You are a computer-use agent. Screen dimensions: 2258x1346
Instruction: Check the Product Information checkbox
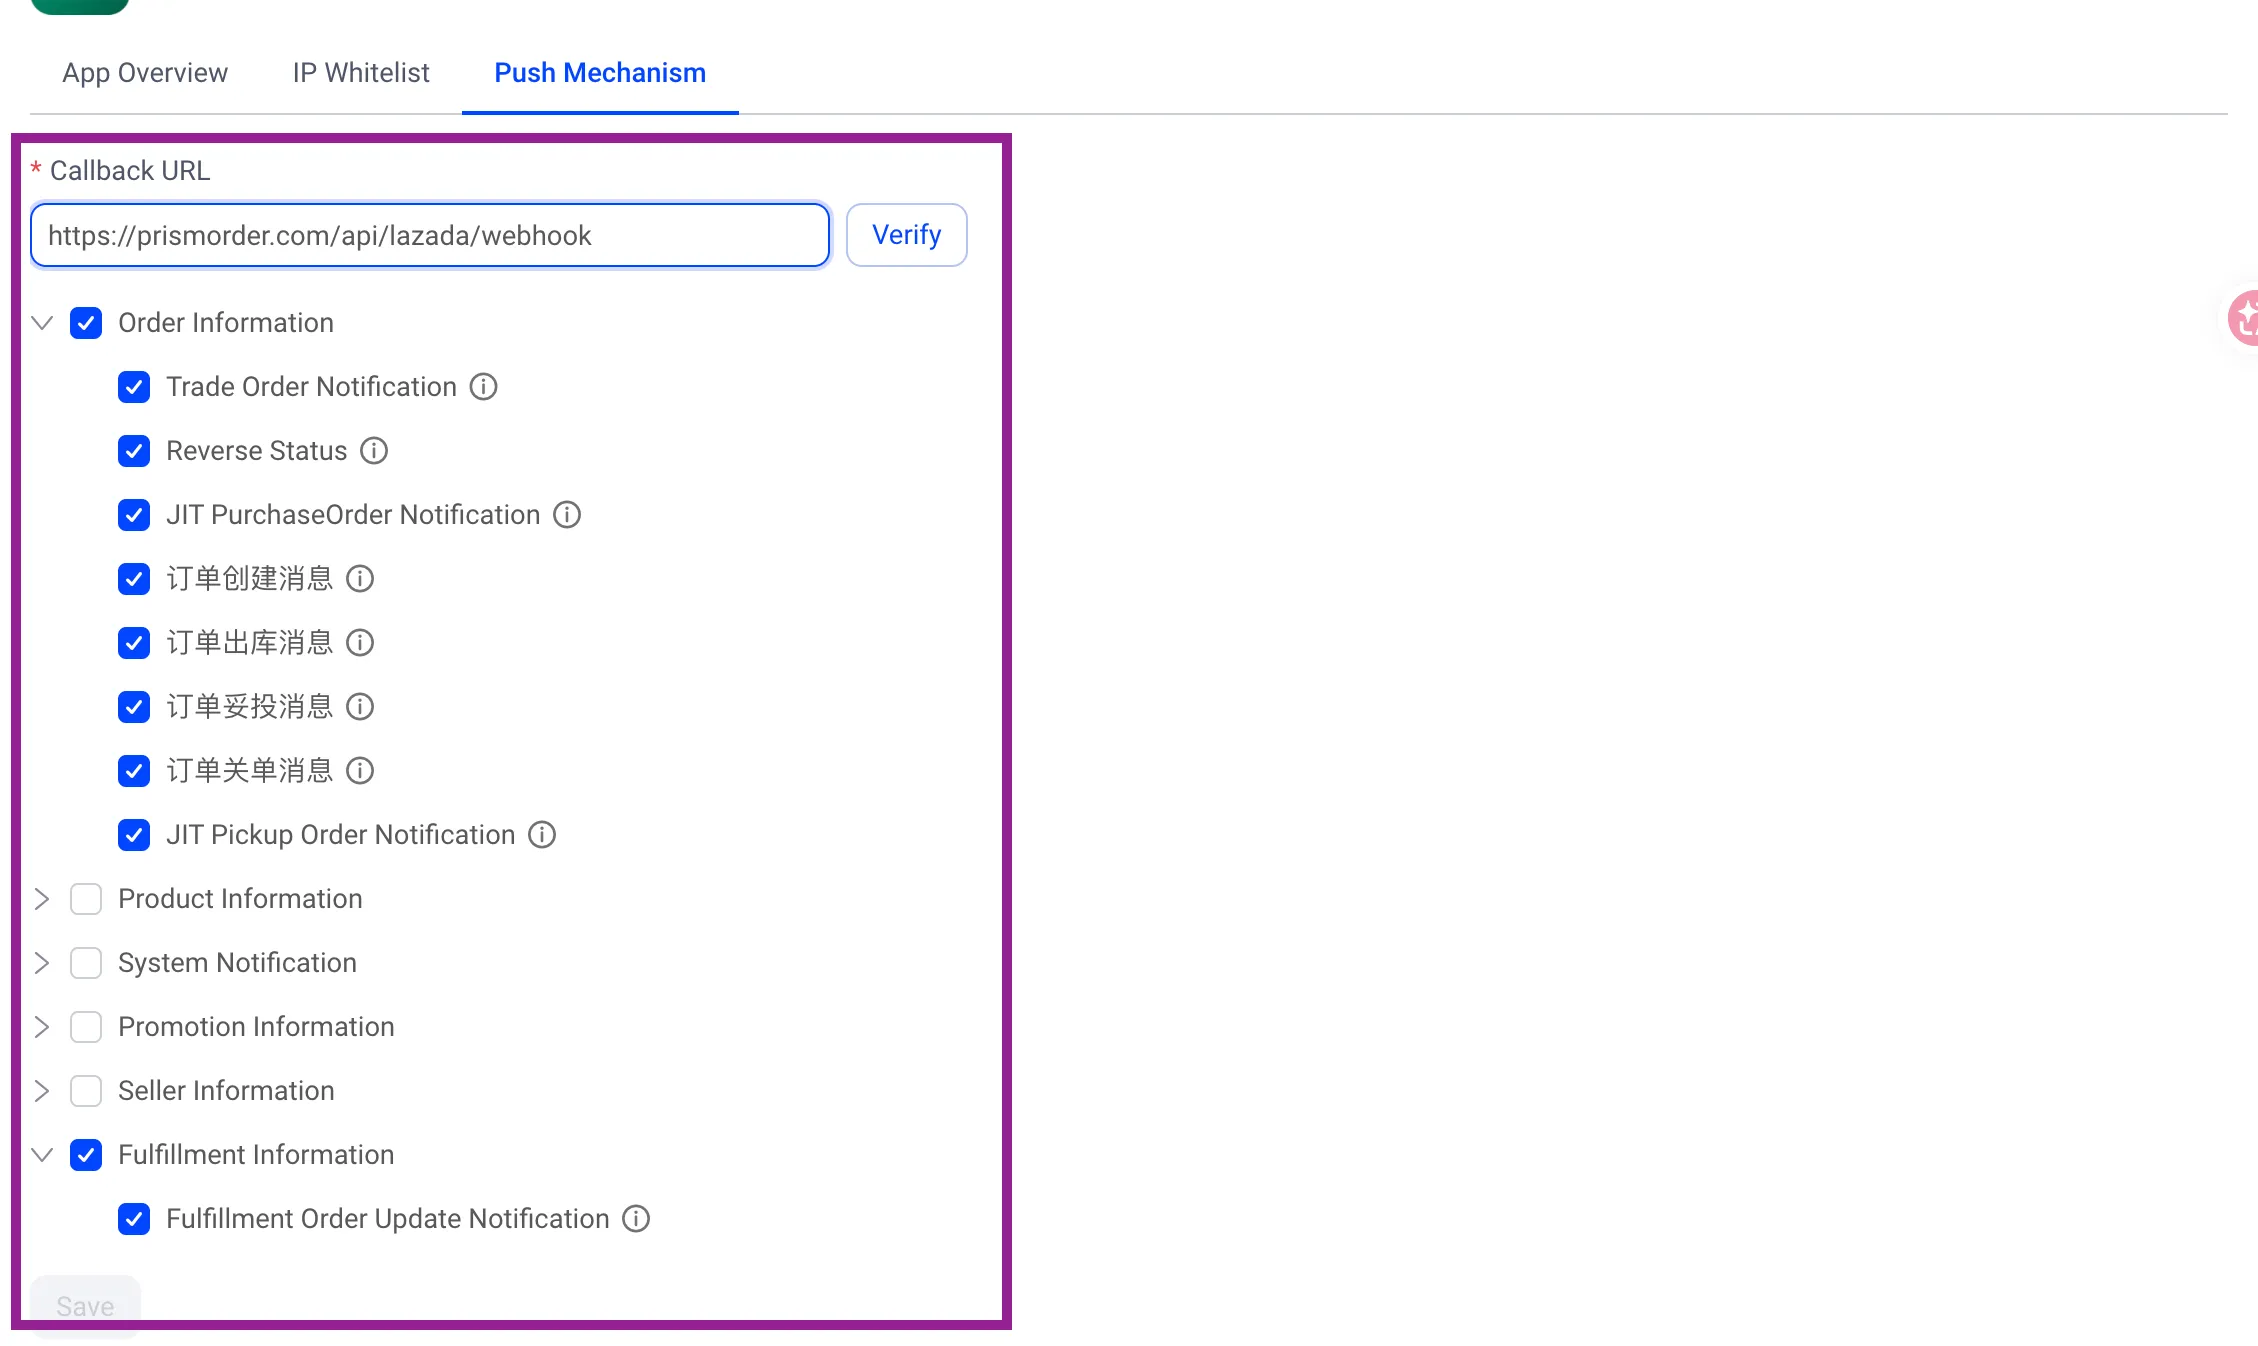86,899
